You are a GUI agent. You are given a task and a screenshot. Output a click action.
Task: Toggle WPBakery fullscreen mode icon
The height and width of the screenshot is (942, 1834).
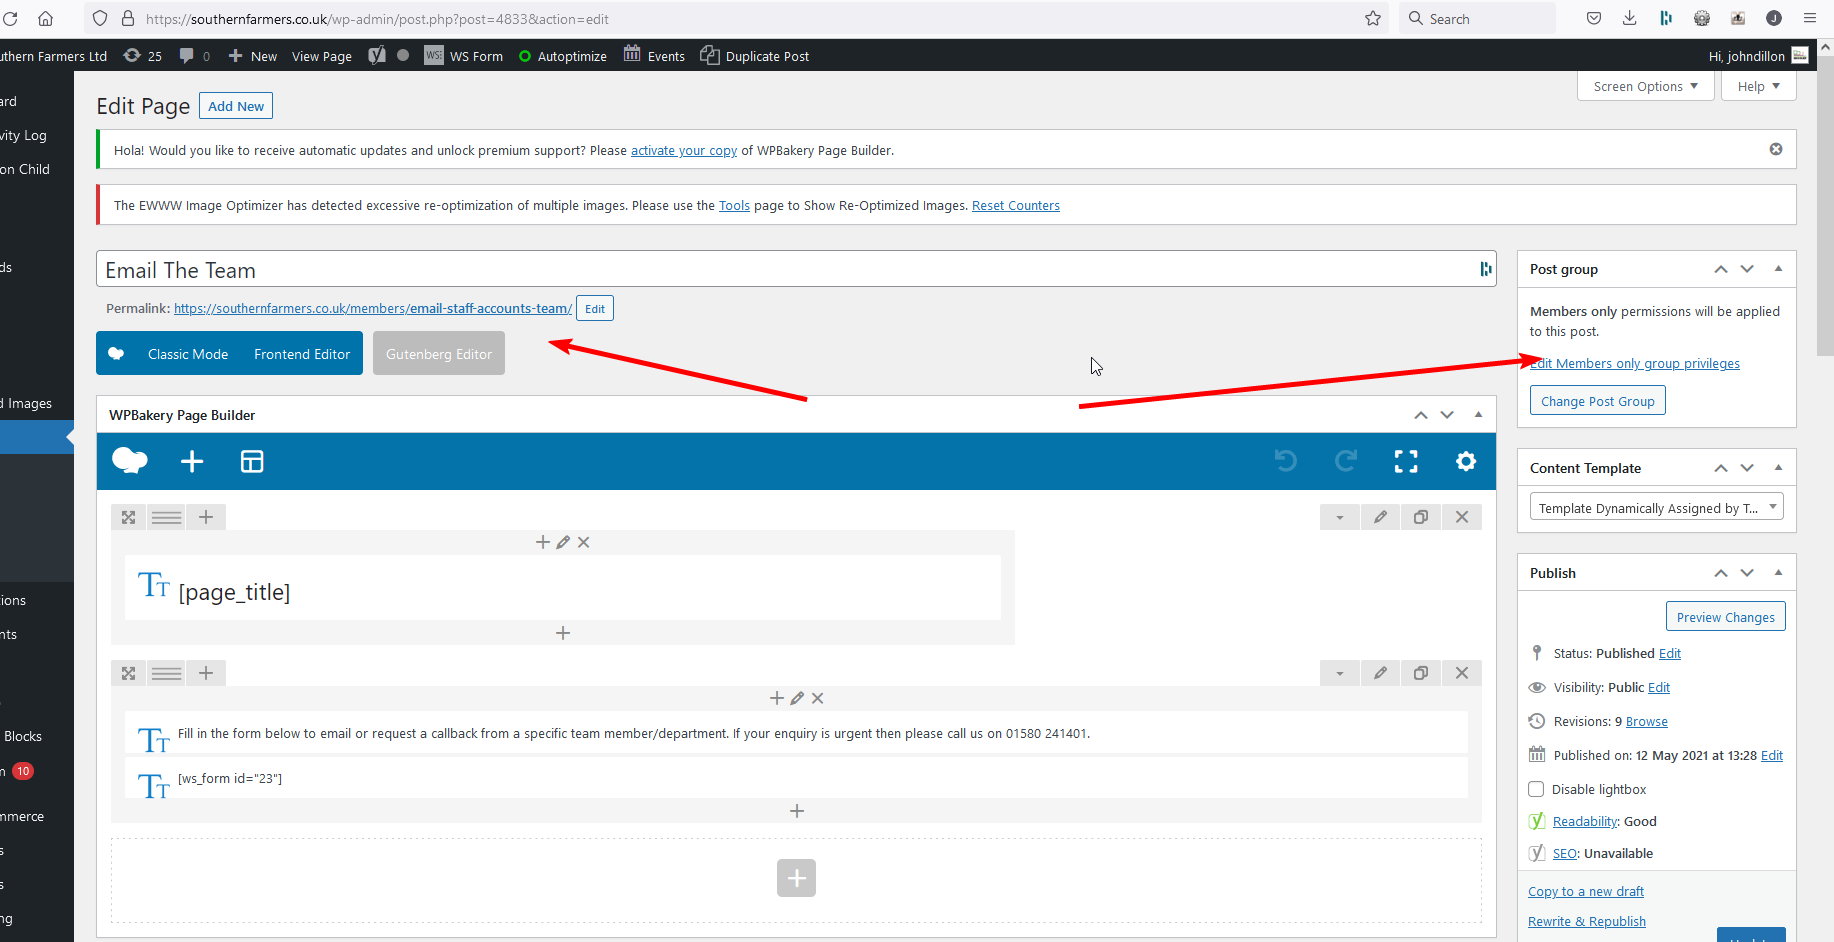(x=1406, y=461)
